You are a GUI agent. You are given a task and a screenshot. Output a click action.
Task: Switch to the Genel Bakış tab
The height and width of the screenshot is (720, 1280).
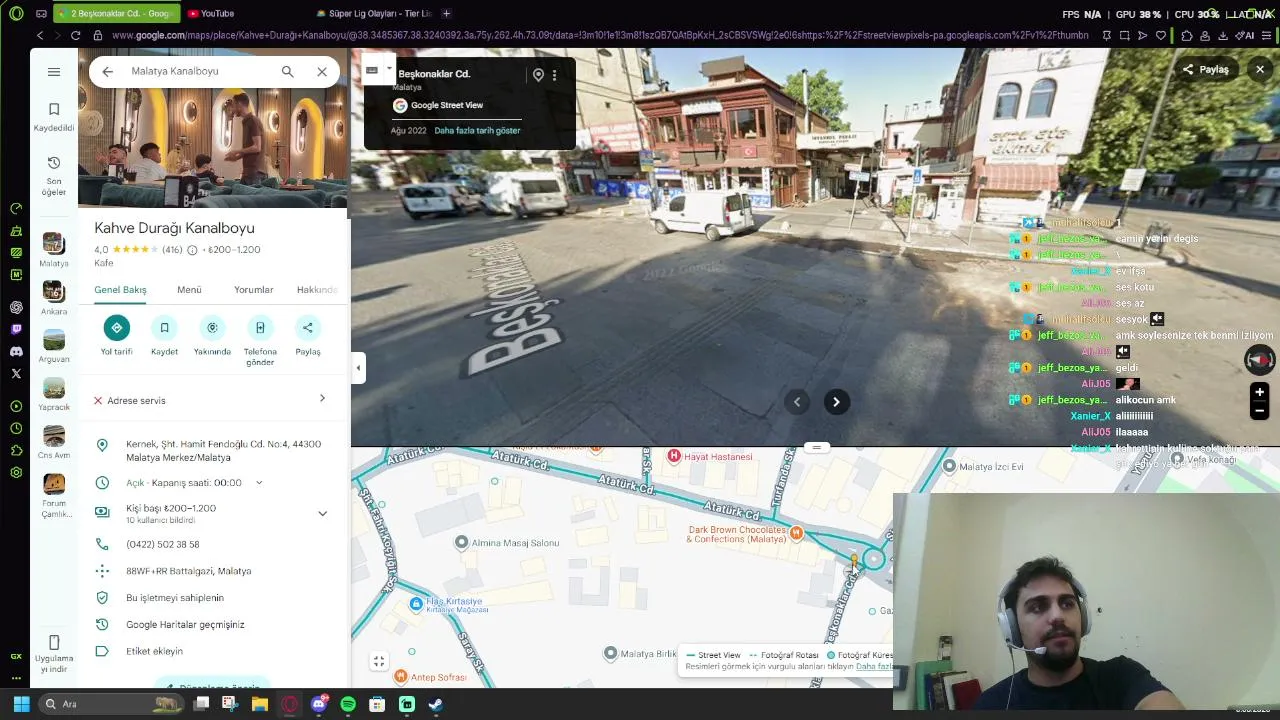[x=120, y=290]
